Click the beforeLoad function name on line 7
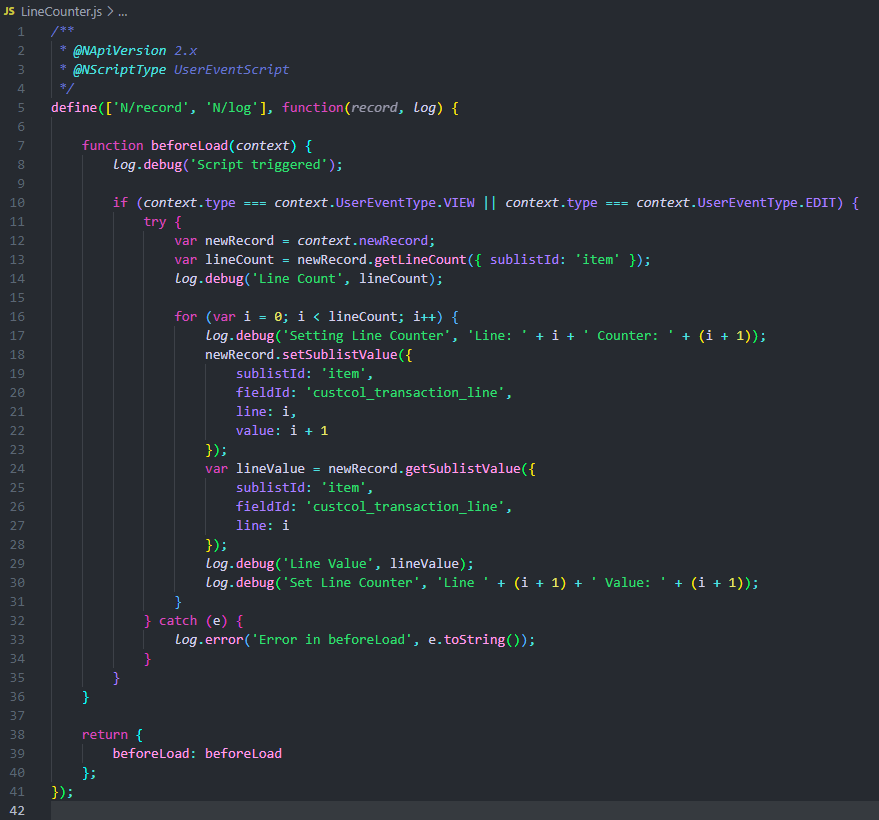 click(189, 146)
